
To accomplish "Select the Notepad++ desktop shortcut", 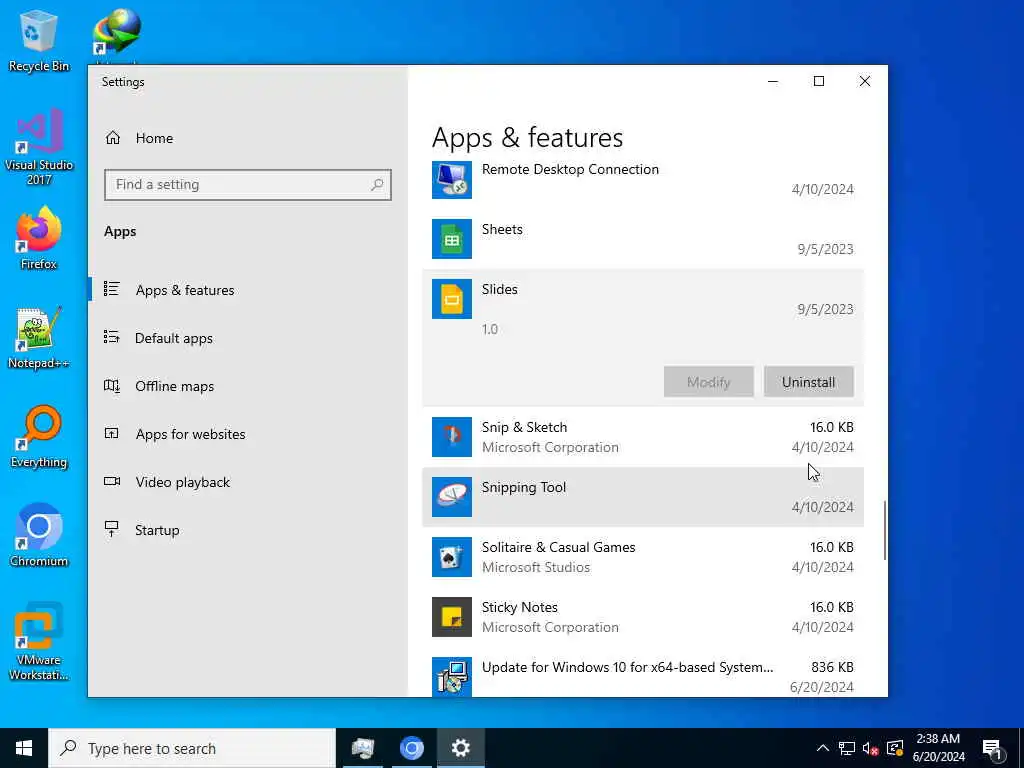I will click(39, 338).
